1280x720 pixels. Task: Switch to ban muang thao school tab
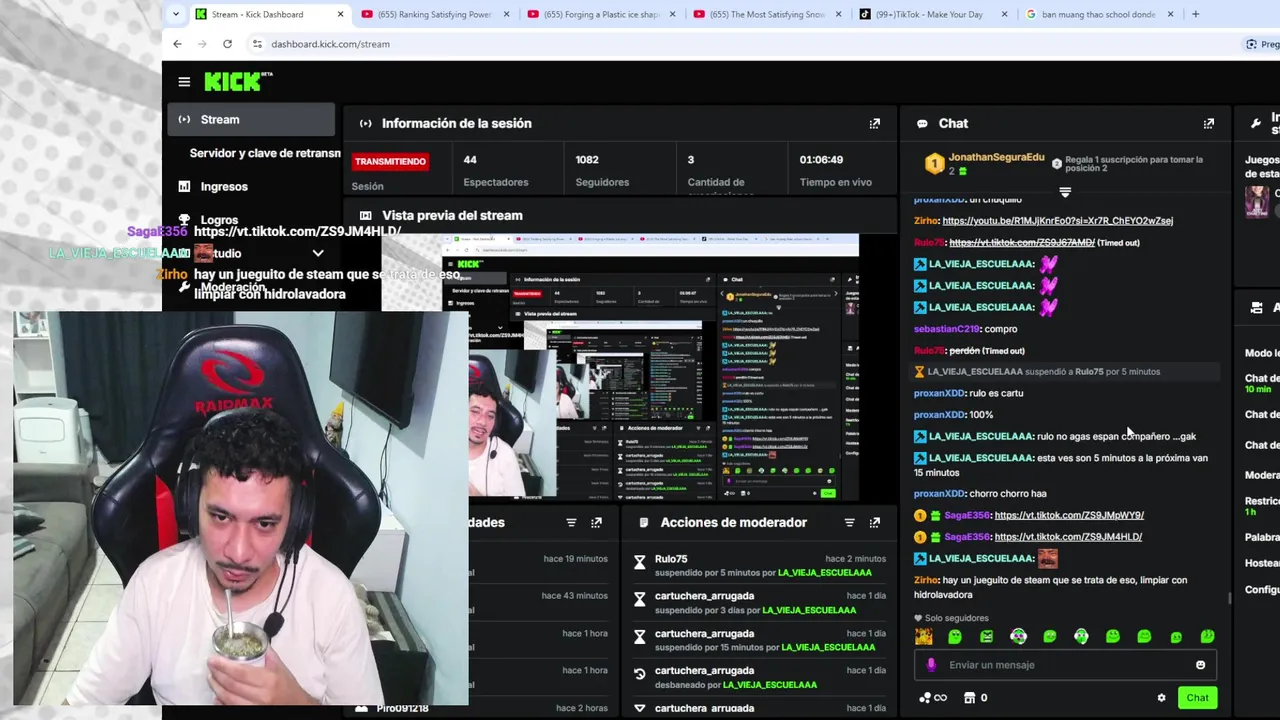coord(1100,14)
